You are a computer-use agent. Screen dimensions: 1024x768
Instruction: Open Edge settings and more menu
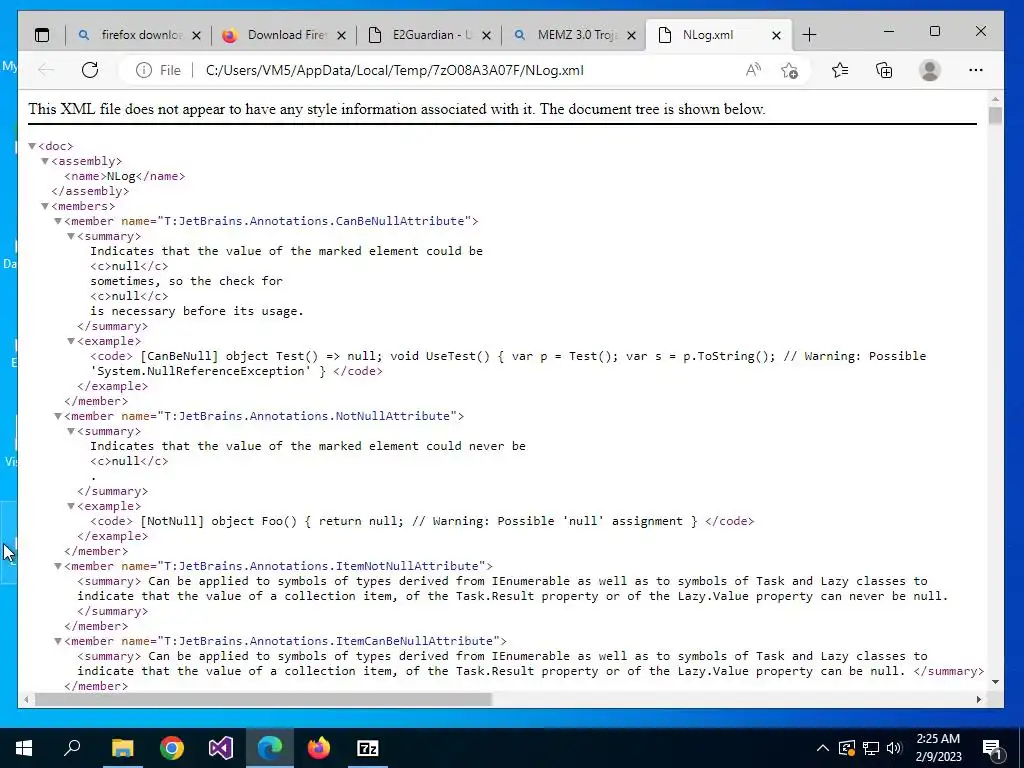[x=976, y=70]
